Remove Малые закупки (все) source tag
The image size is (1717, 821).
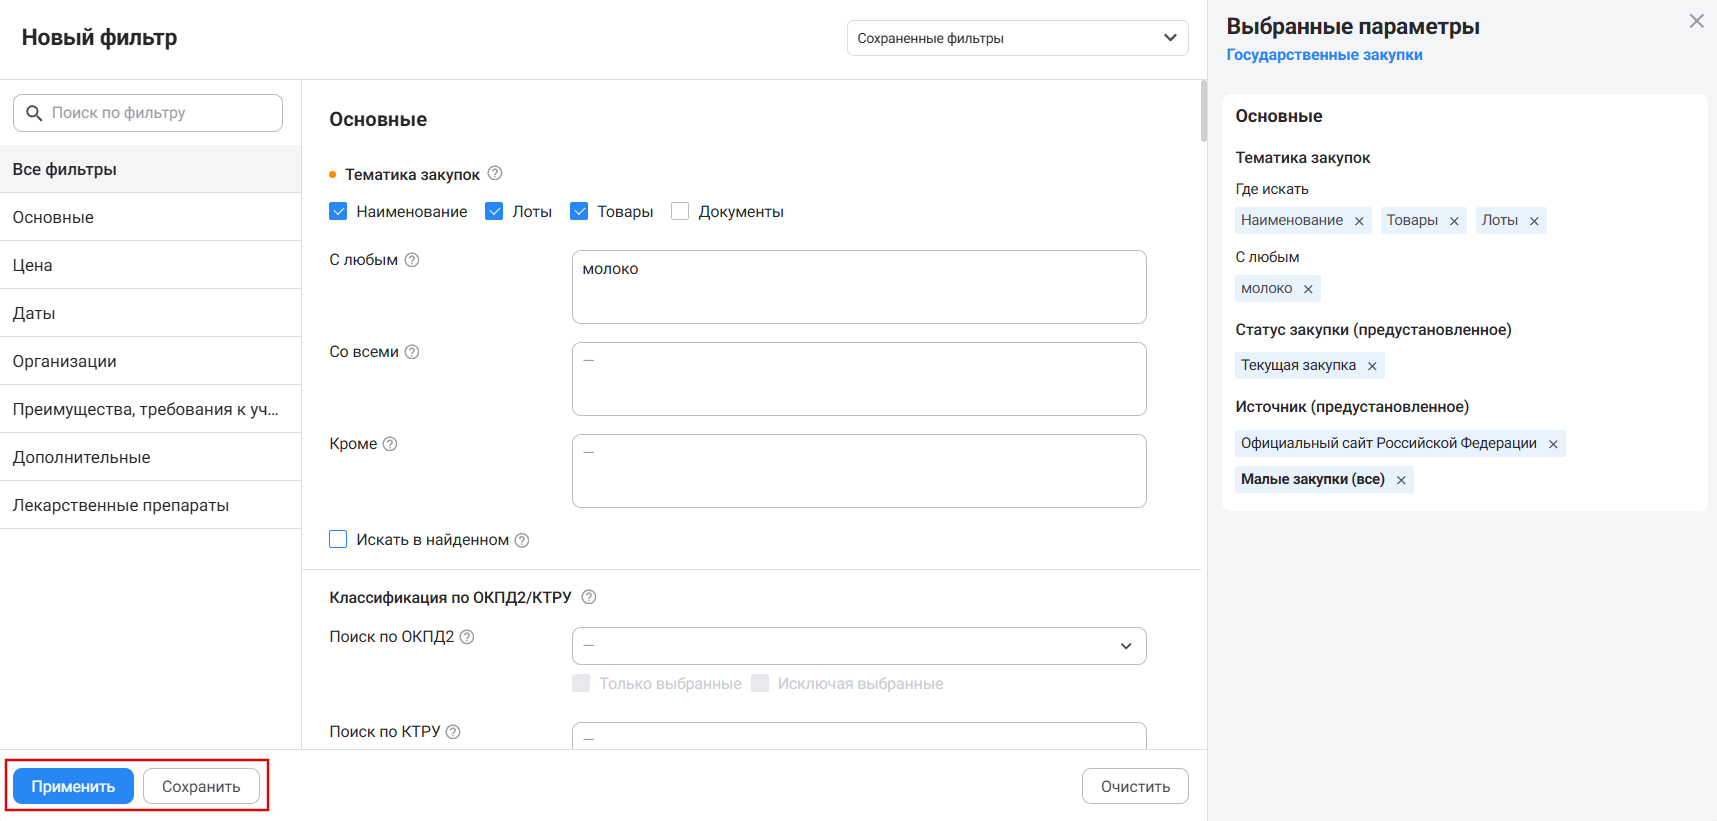[1401, 480]
